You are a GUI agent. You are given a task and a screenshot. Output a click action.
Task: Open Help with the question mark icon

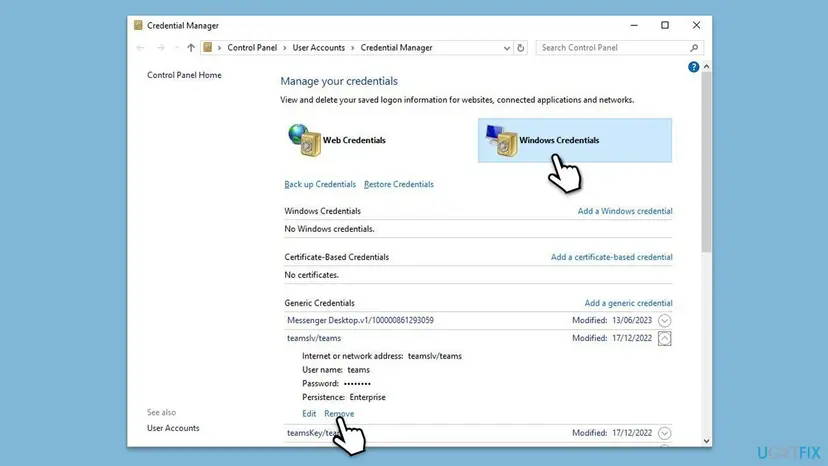(x=693, y=67)
